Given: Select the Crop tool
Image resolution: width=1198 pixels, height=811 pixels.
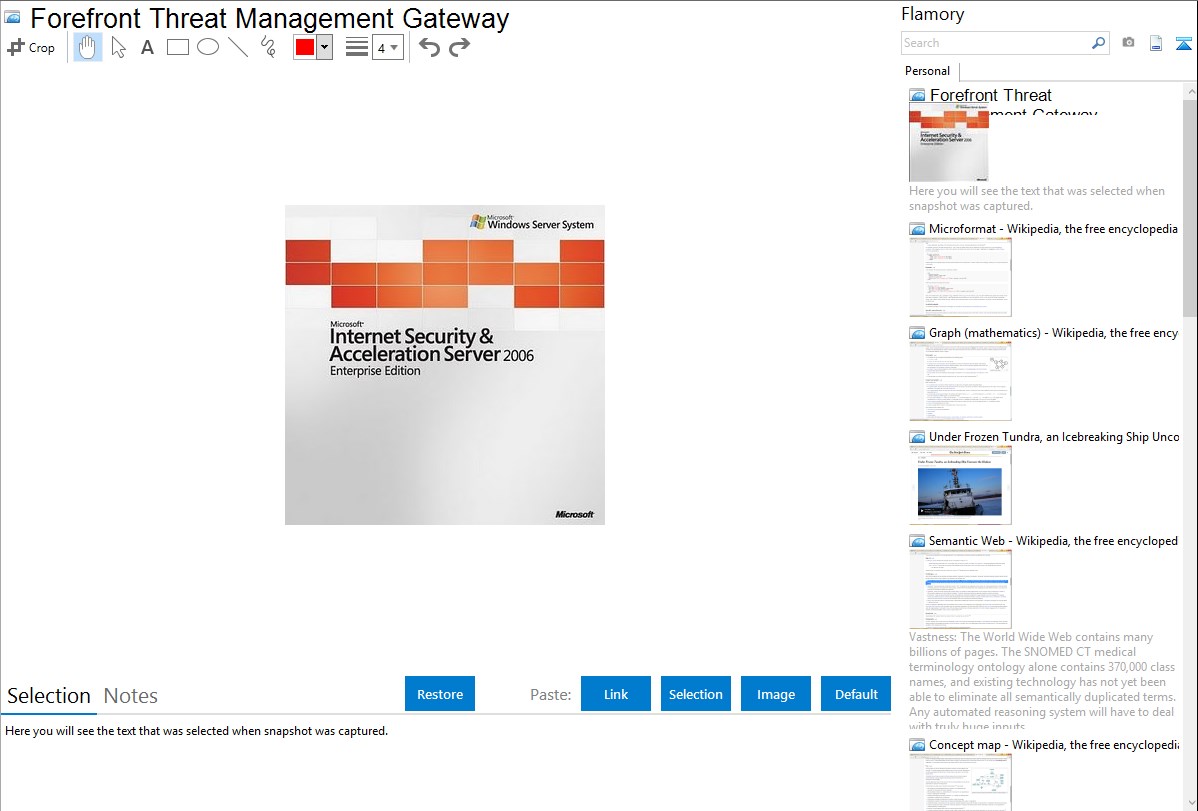Looking at the screenshot, I should 31,47.
